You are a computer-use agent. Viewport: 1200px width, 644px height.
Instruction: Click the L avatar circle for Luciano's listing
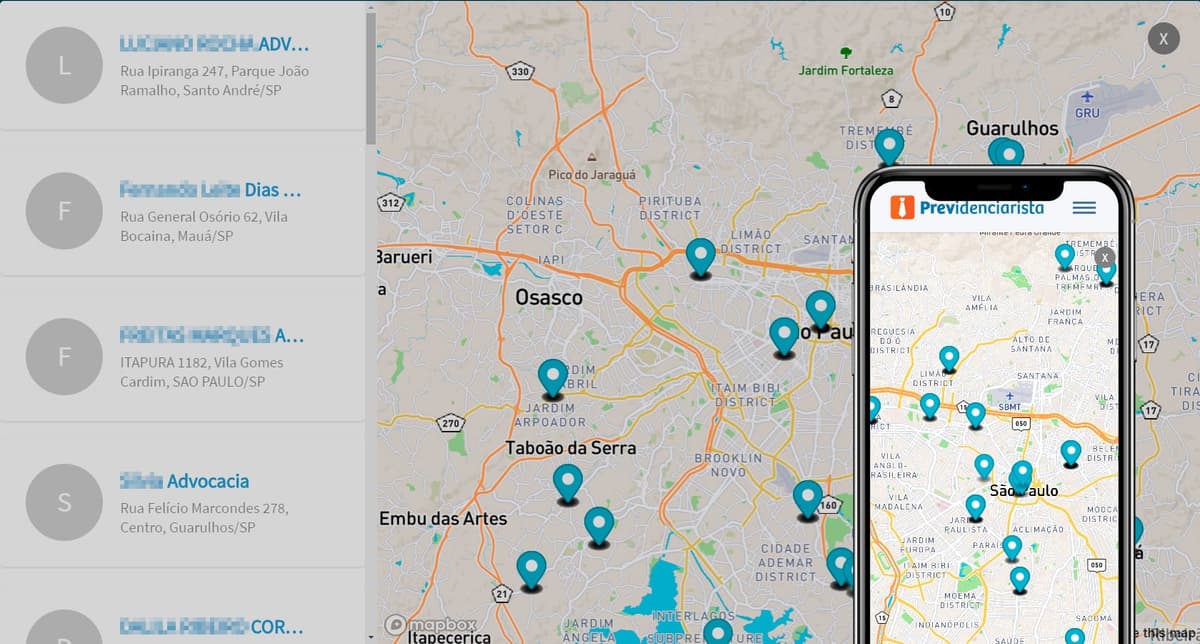click(63, 65)
